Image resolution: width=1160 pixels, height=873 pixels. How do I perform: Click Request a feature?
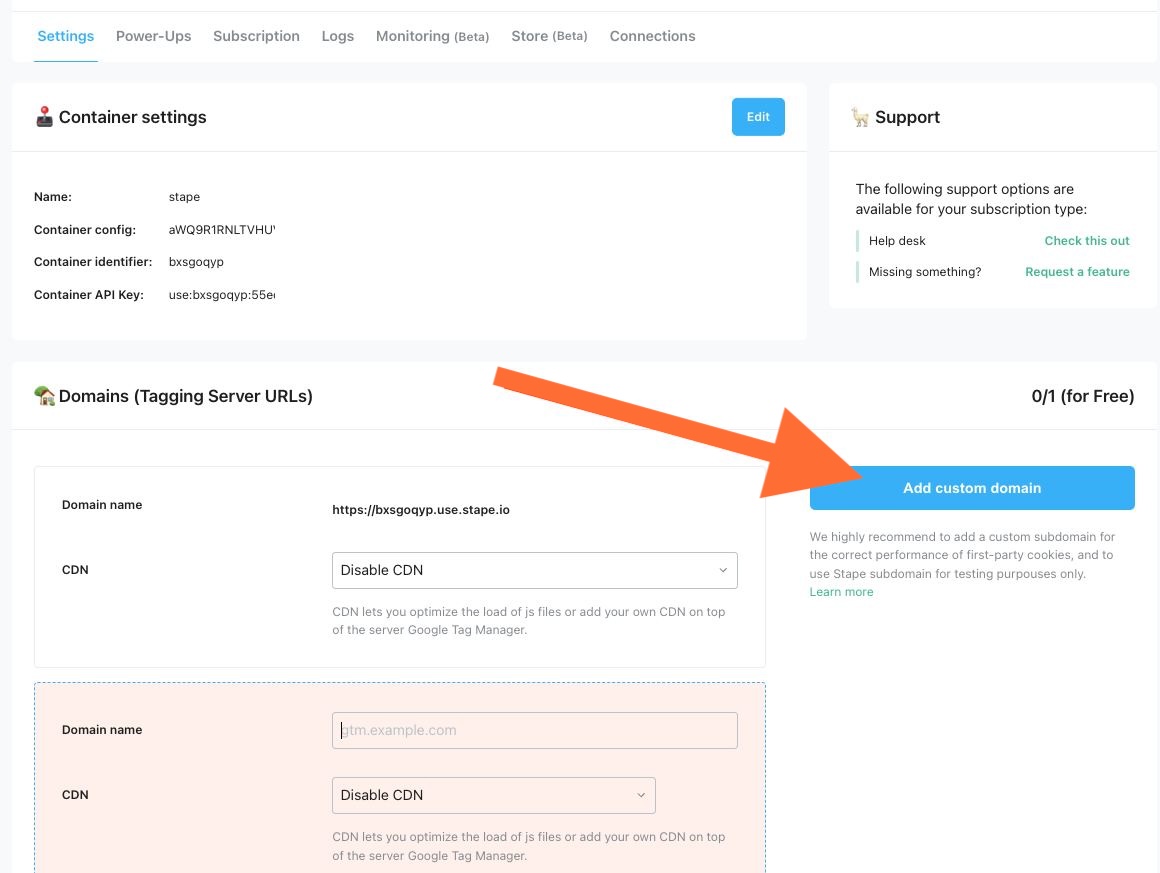click(x=1077, y=271)
